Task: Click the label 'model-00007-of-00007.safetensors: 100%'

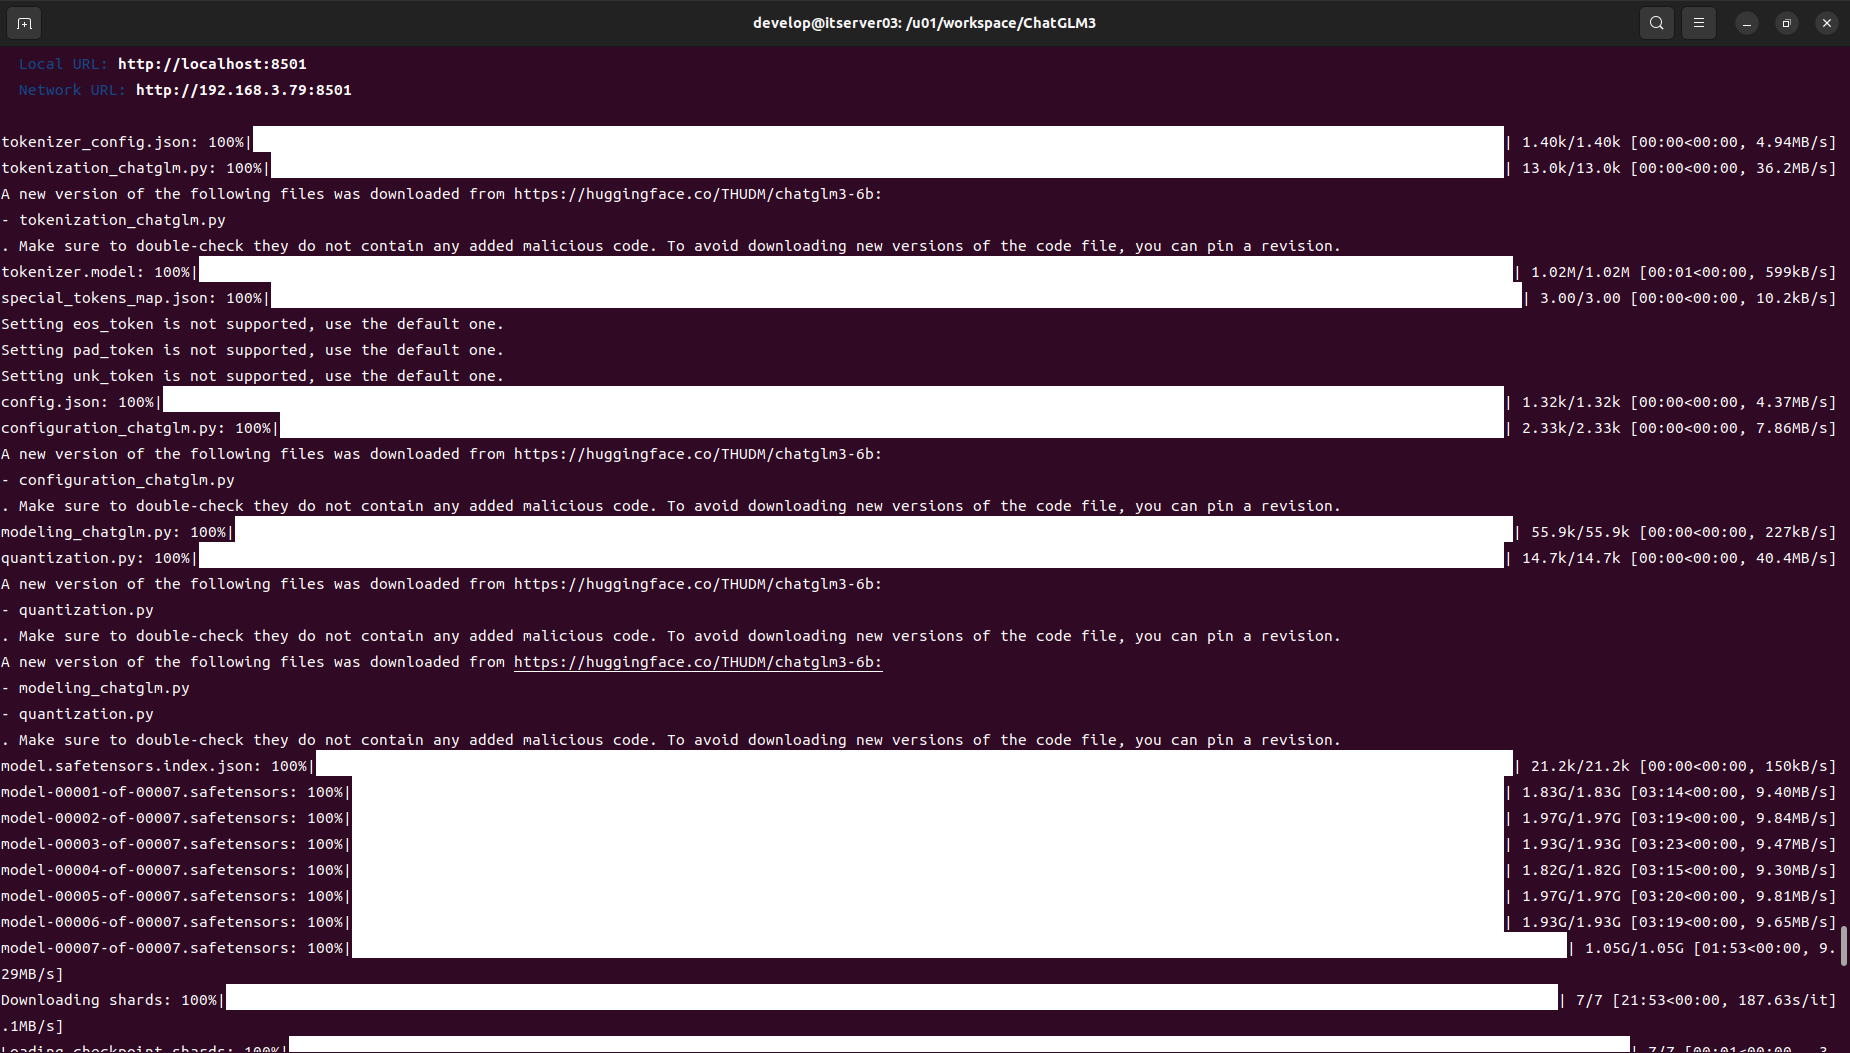Action: (x=172, y=948)
